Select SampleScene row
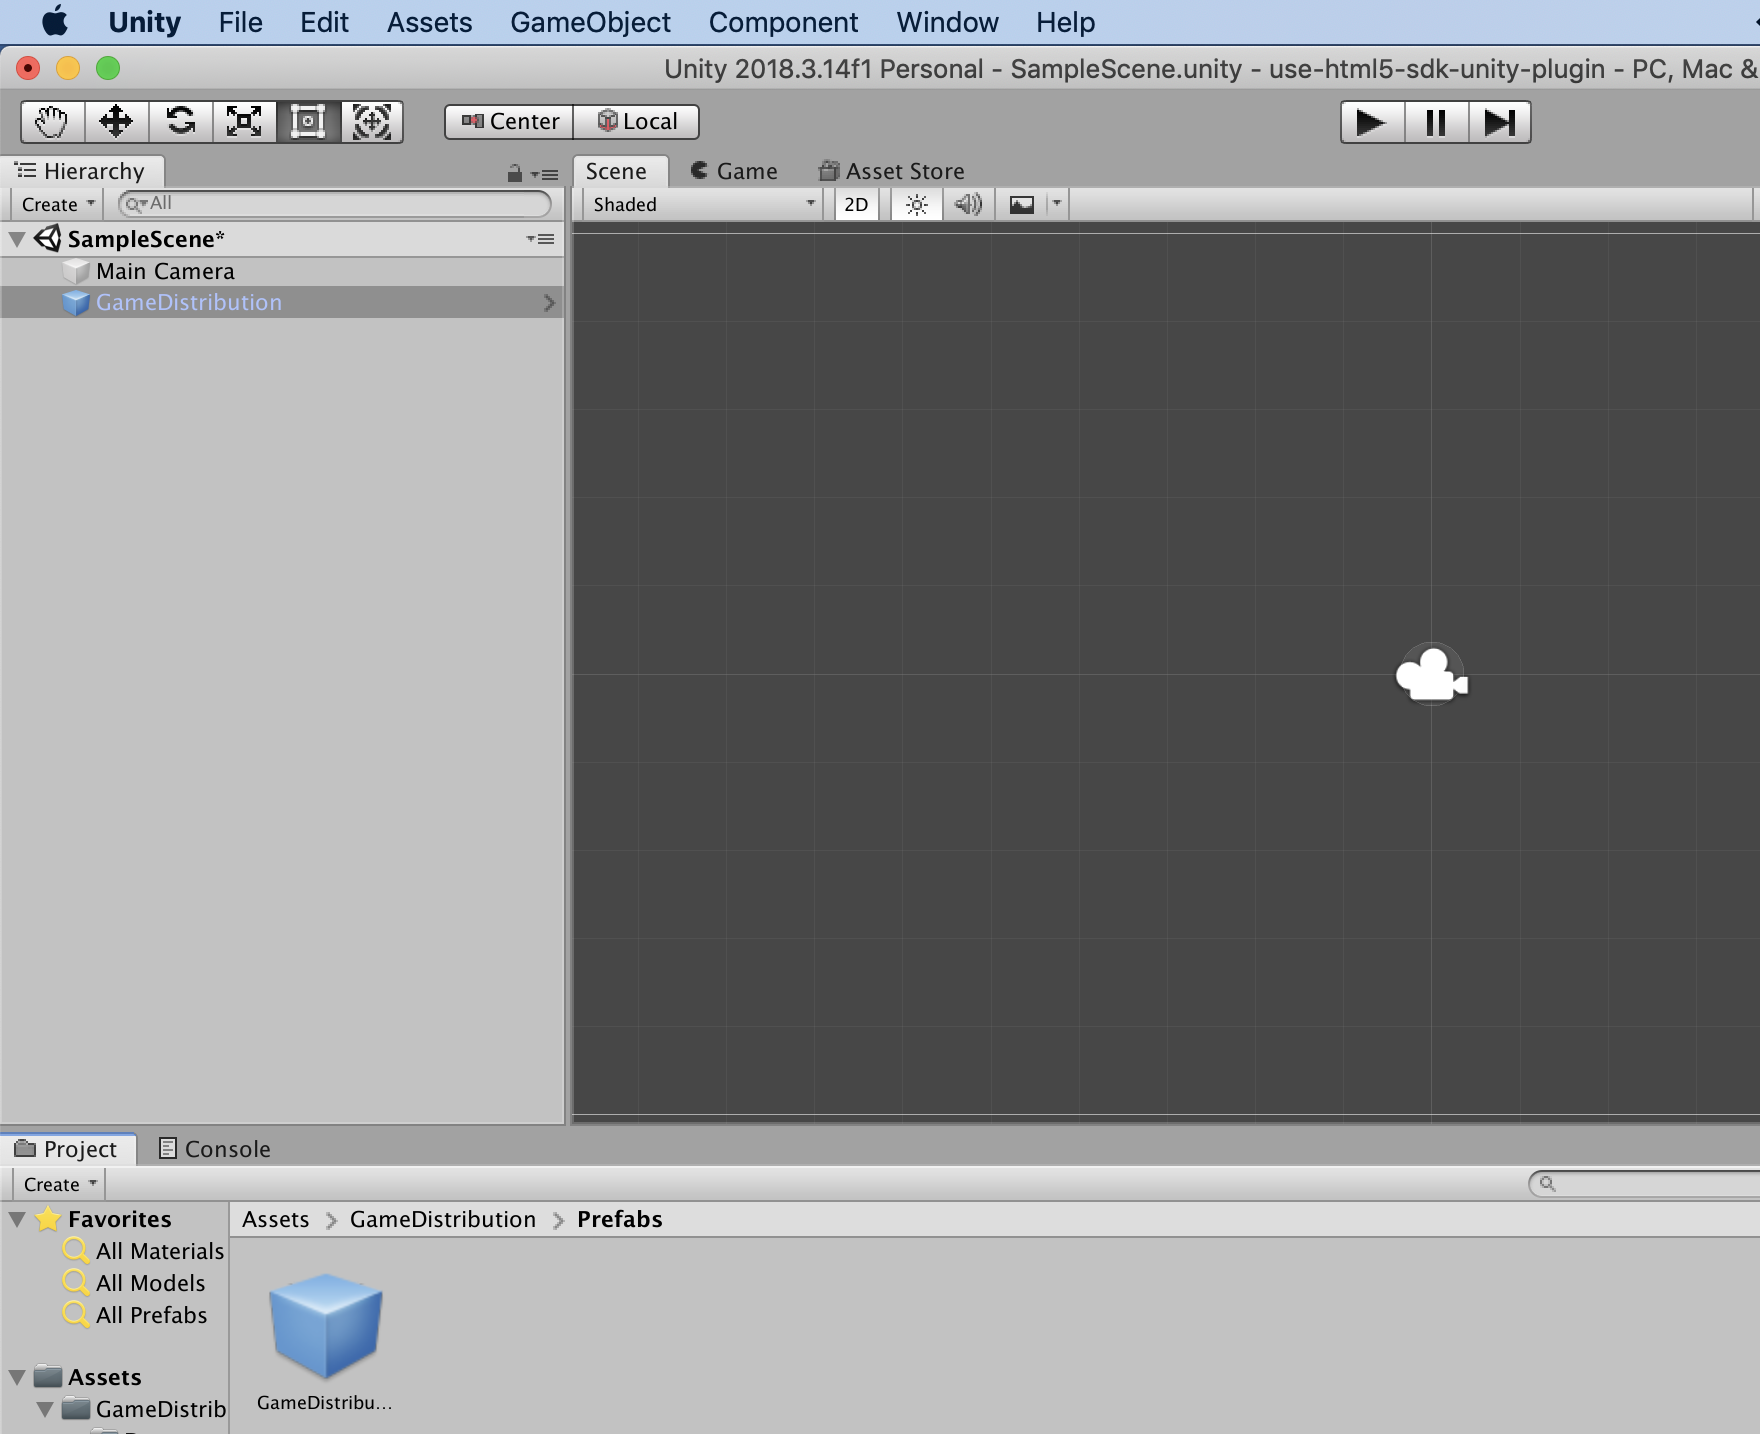The width and height of the screenshot is (1760, 1434). tap(282, 239)
